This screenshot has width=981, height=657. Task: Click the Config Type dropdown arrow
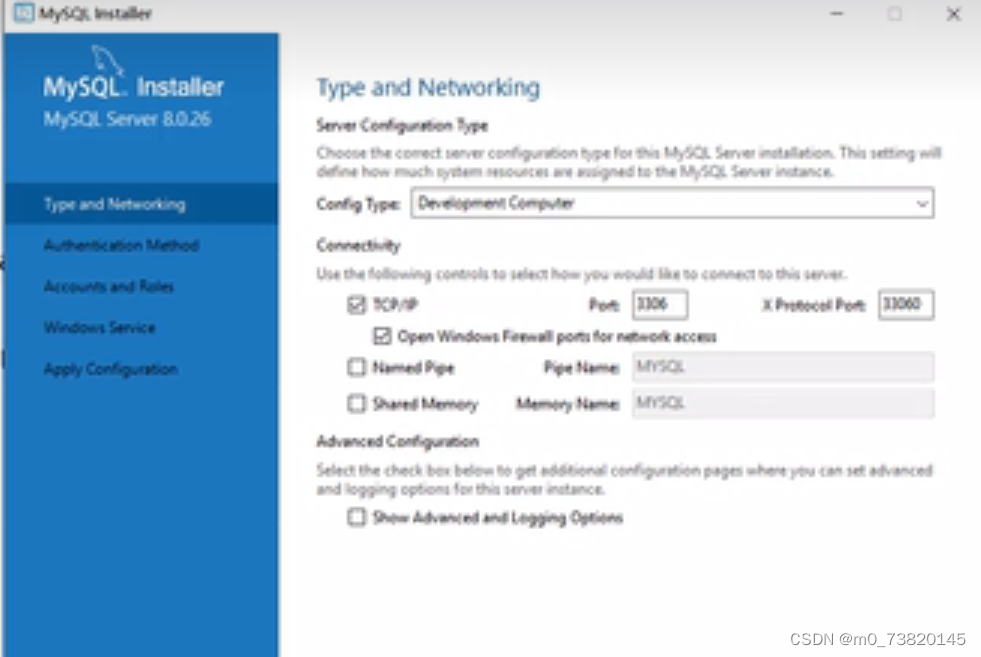click(x=922, y=203)
